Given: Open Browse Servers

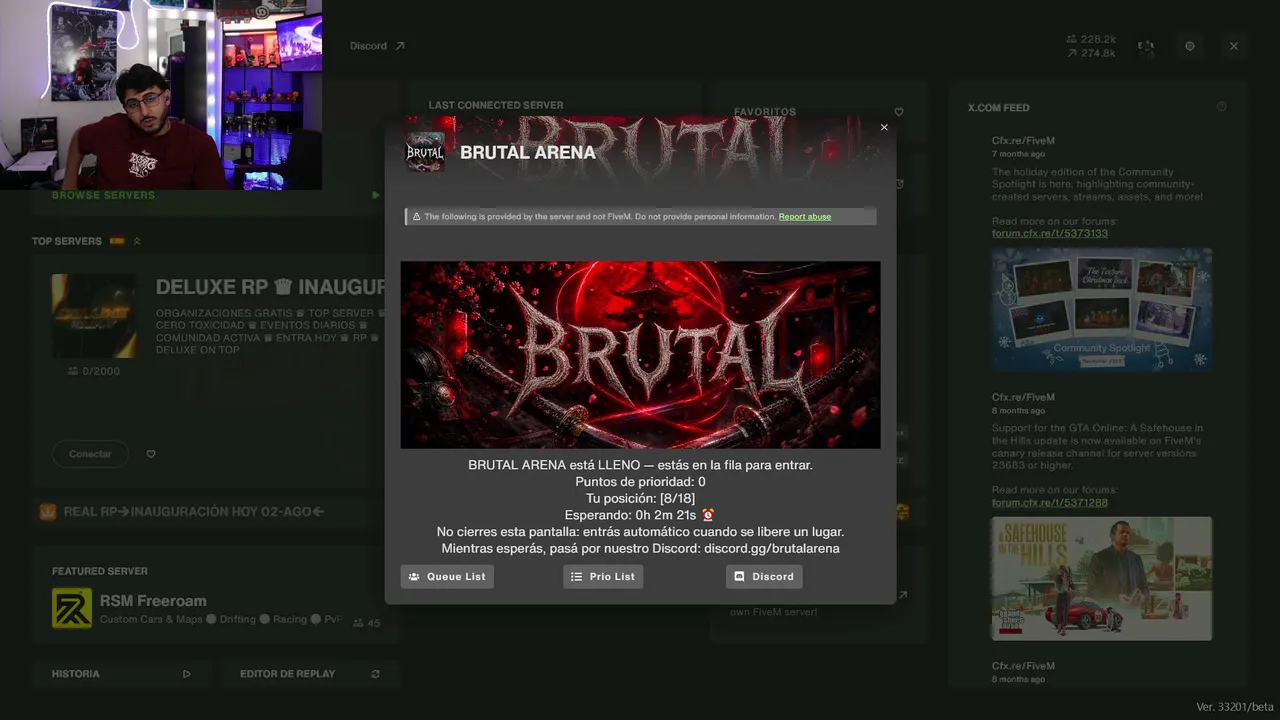Looking at the screenshot, I should pyautogui.click(x=103, y=196).
